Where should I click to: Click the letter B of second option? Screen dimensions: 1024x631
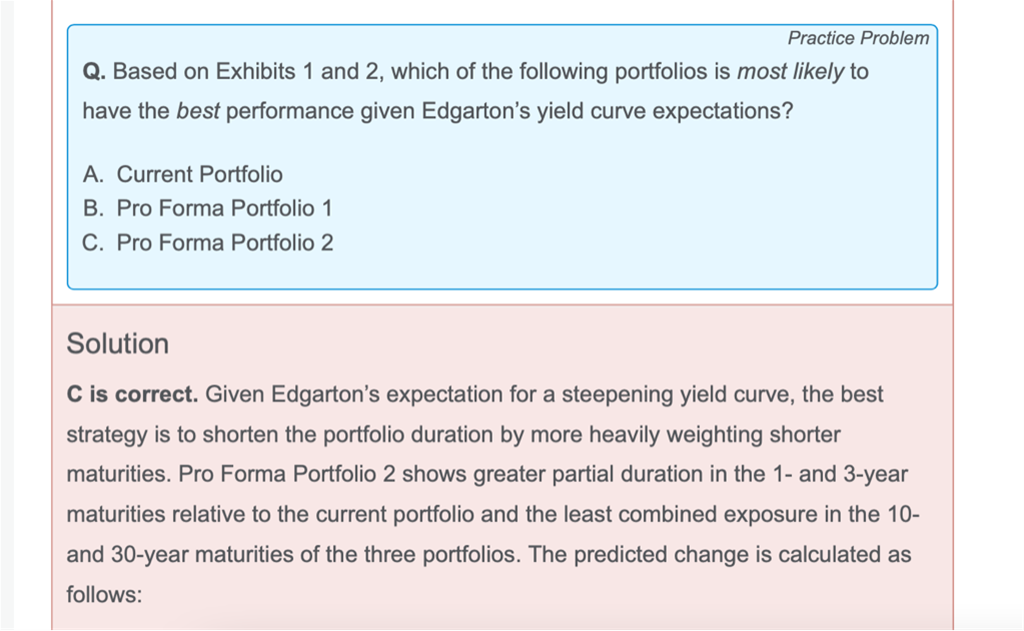(93, 208)
